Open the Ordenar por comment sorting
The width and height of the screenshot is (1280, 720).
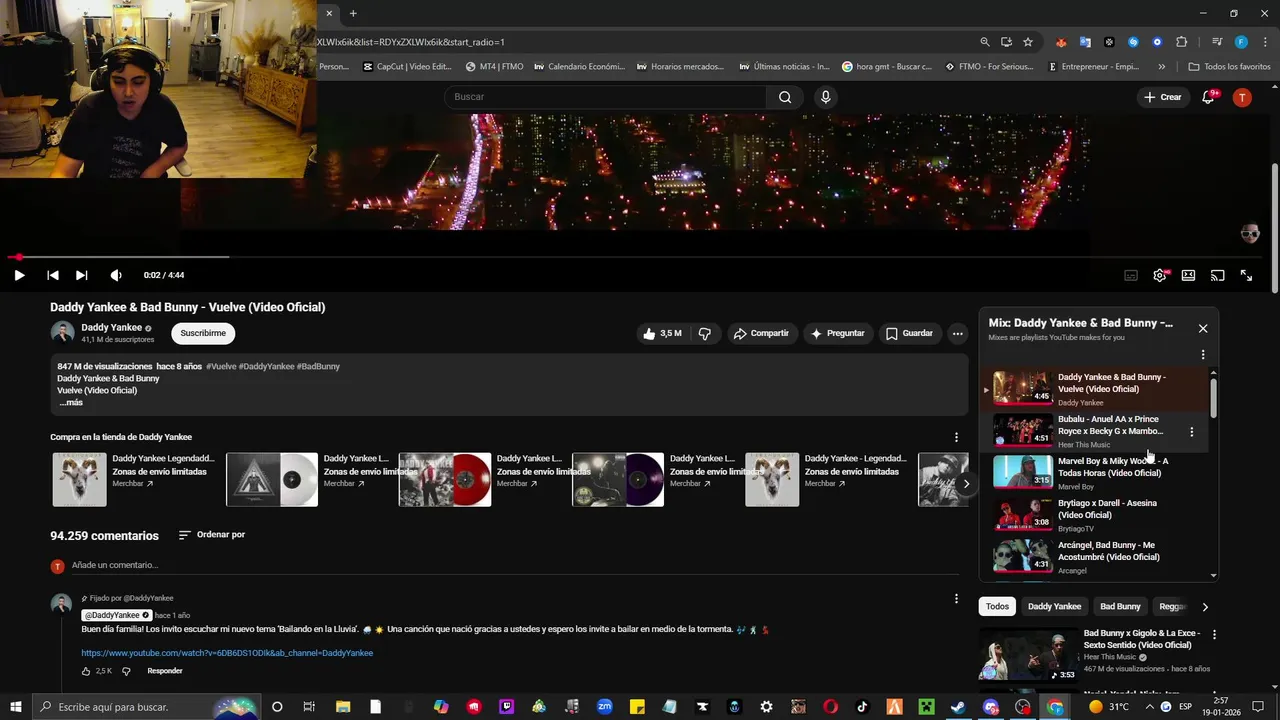coord(212,535)
